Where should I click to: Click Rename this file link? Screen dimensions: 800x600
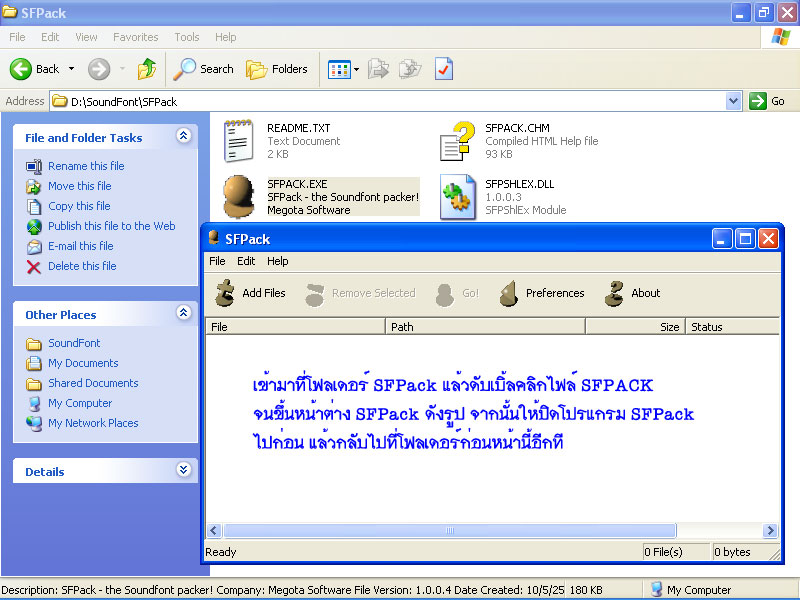click(x=86, y=166)
